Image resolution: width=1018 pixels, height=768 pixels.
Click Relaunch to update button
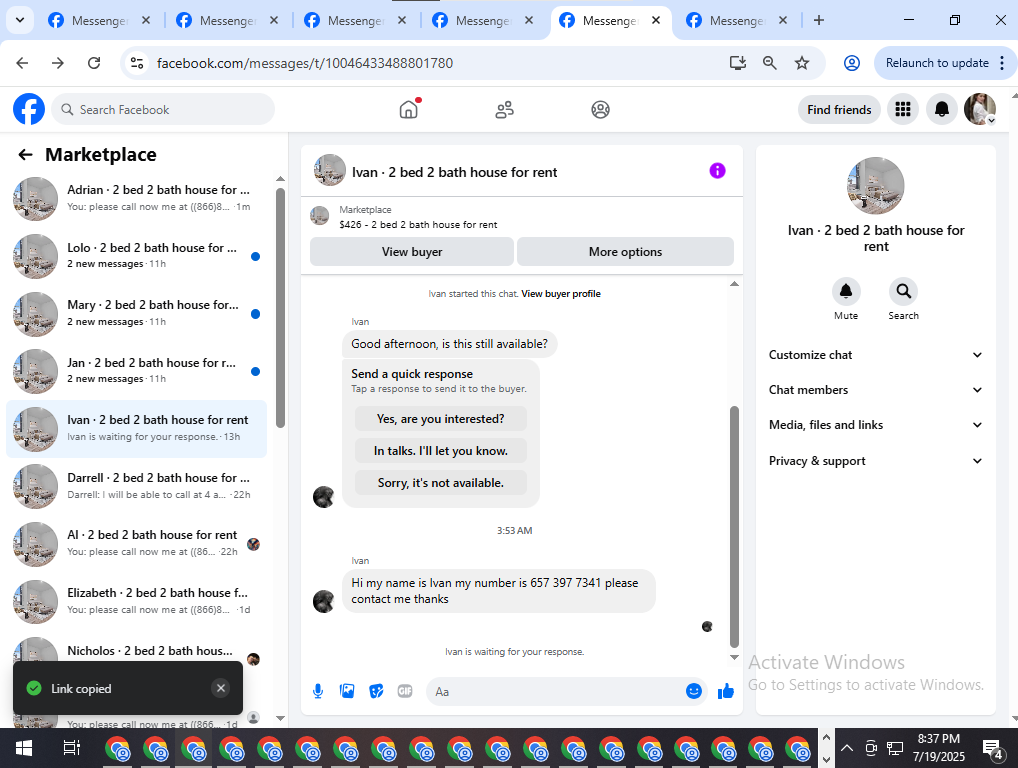[x=937, y=63]
